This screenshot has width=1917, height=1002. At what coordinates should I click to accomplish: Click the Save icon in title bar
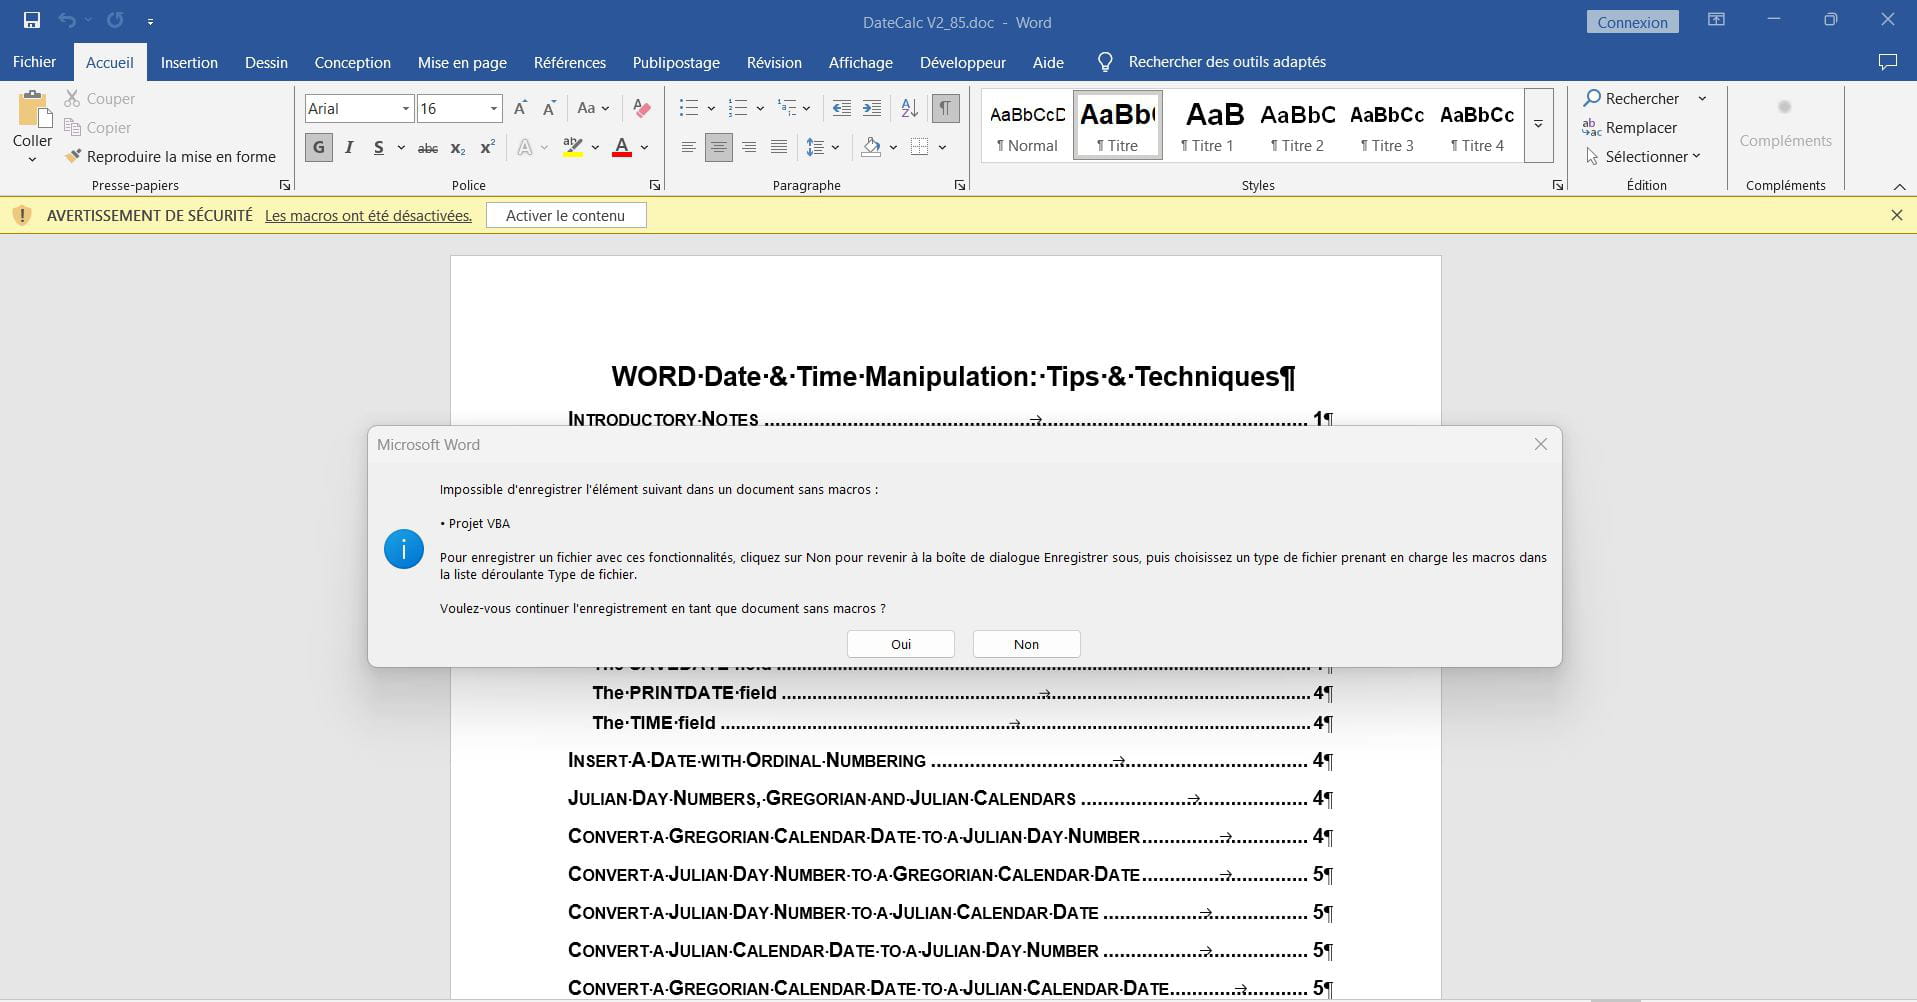31,20
